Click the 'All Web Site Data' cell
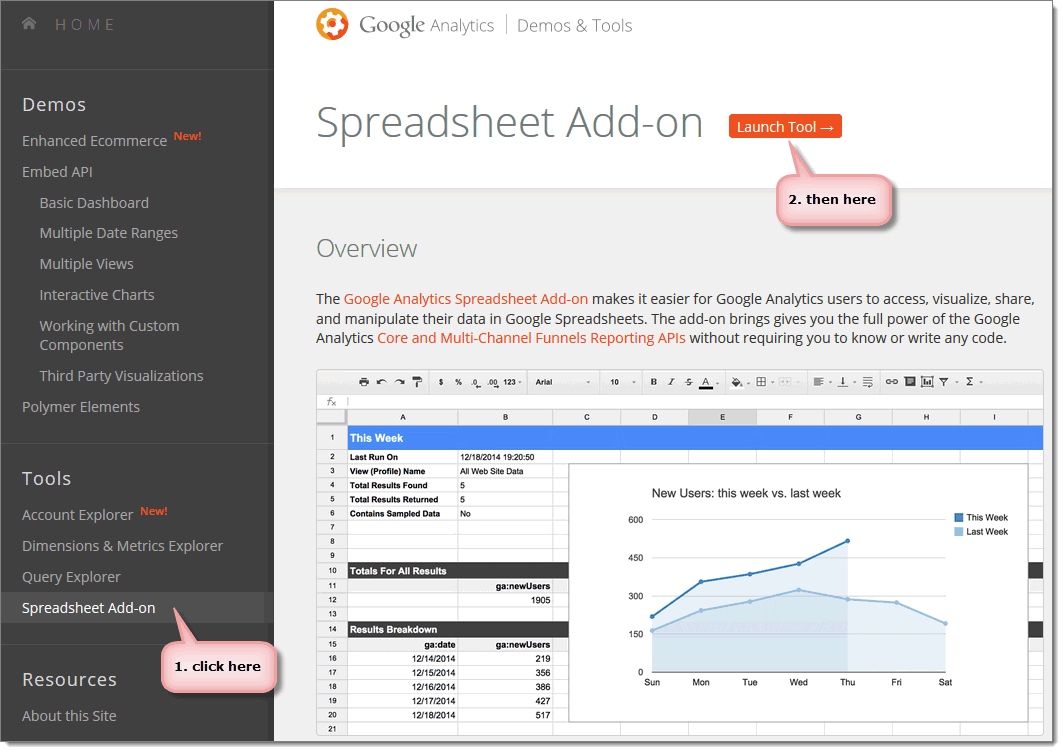This screenshot has width=1063, height=752. pos(505,471)
